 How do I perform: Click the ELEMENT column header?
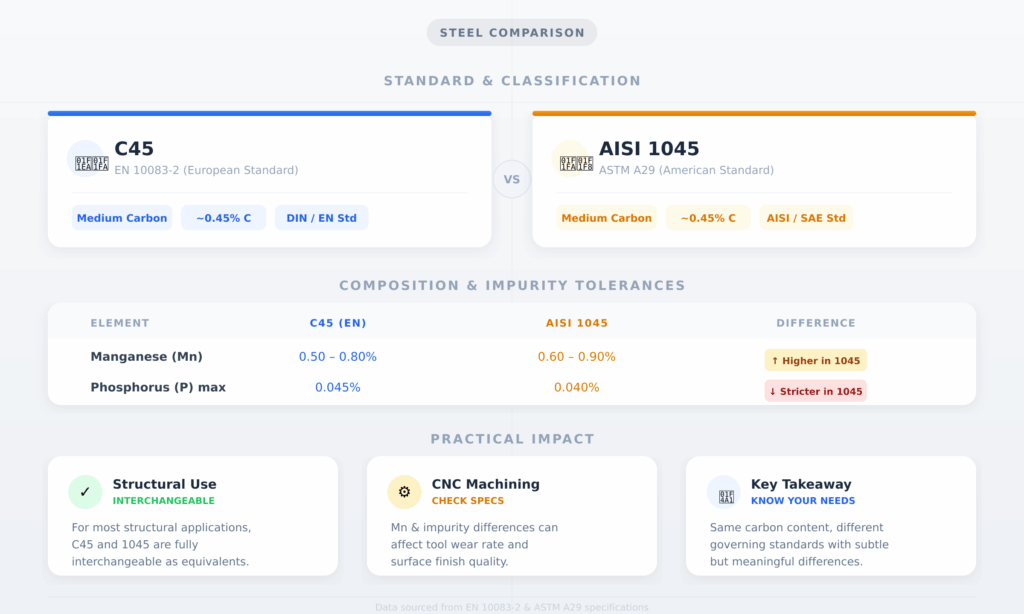120,323
